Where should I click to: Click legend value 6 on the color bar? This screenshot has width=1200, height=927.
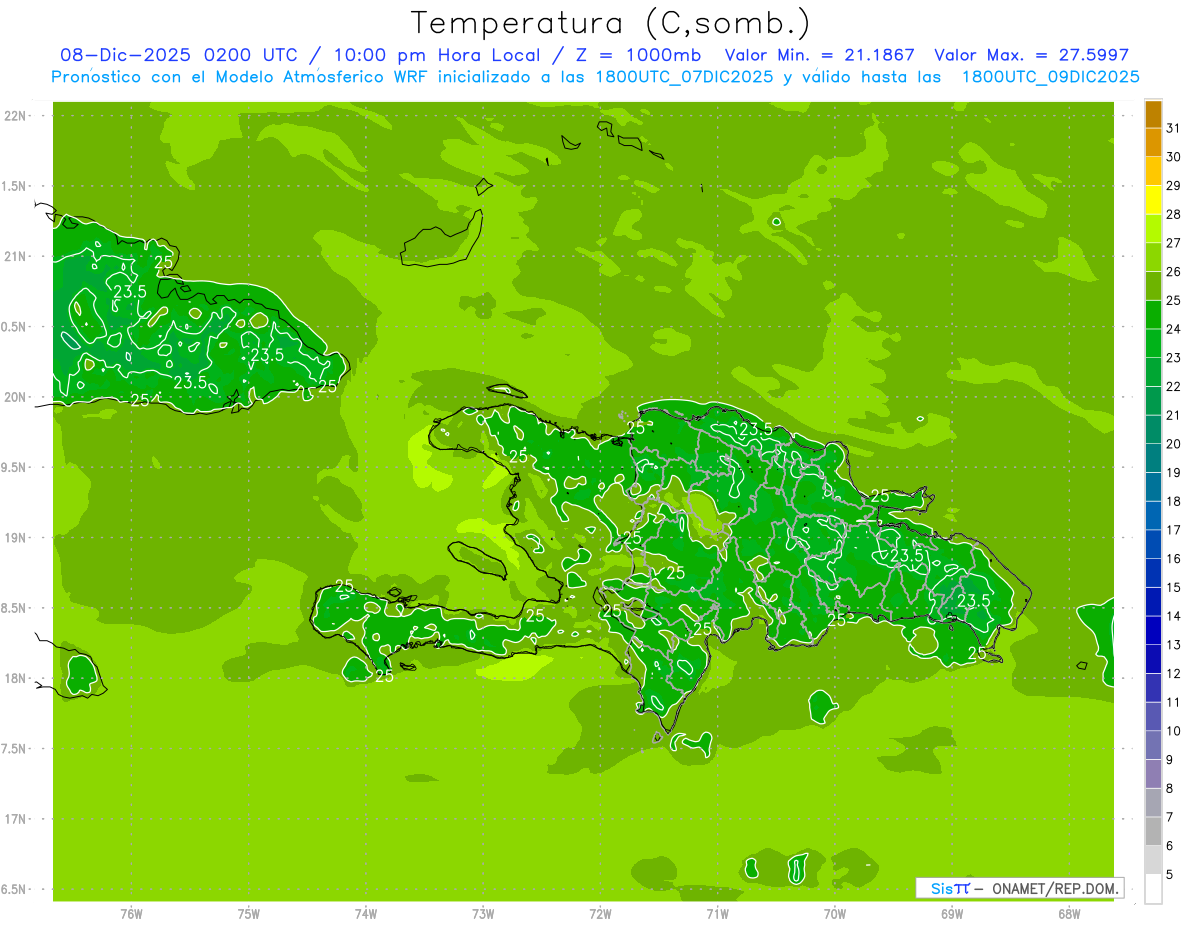(x=1170, y=846)
